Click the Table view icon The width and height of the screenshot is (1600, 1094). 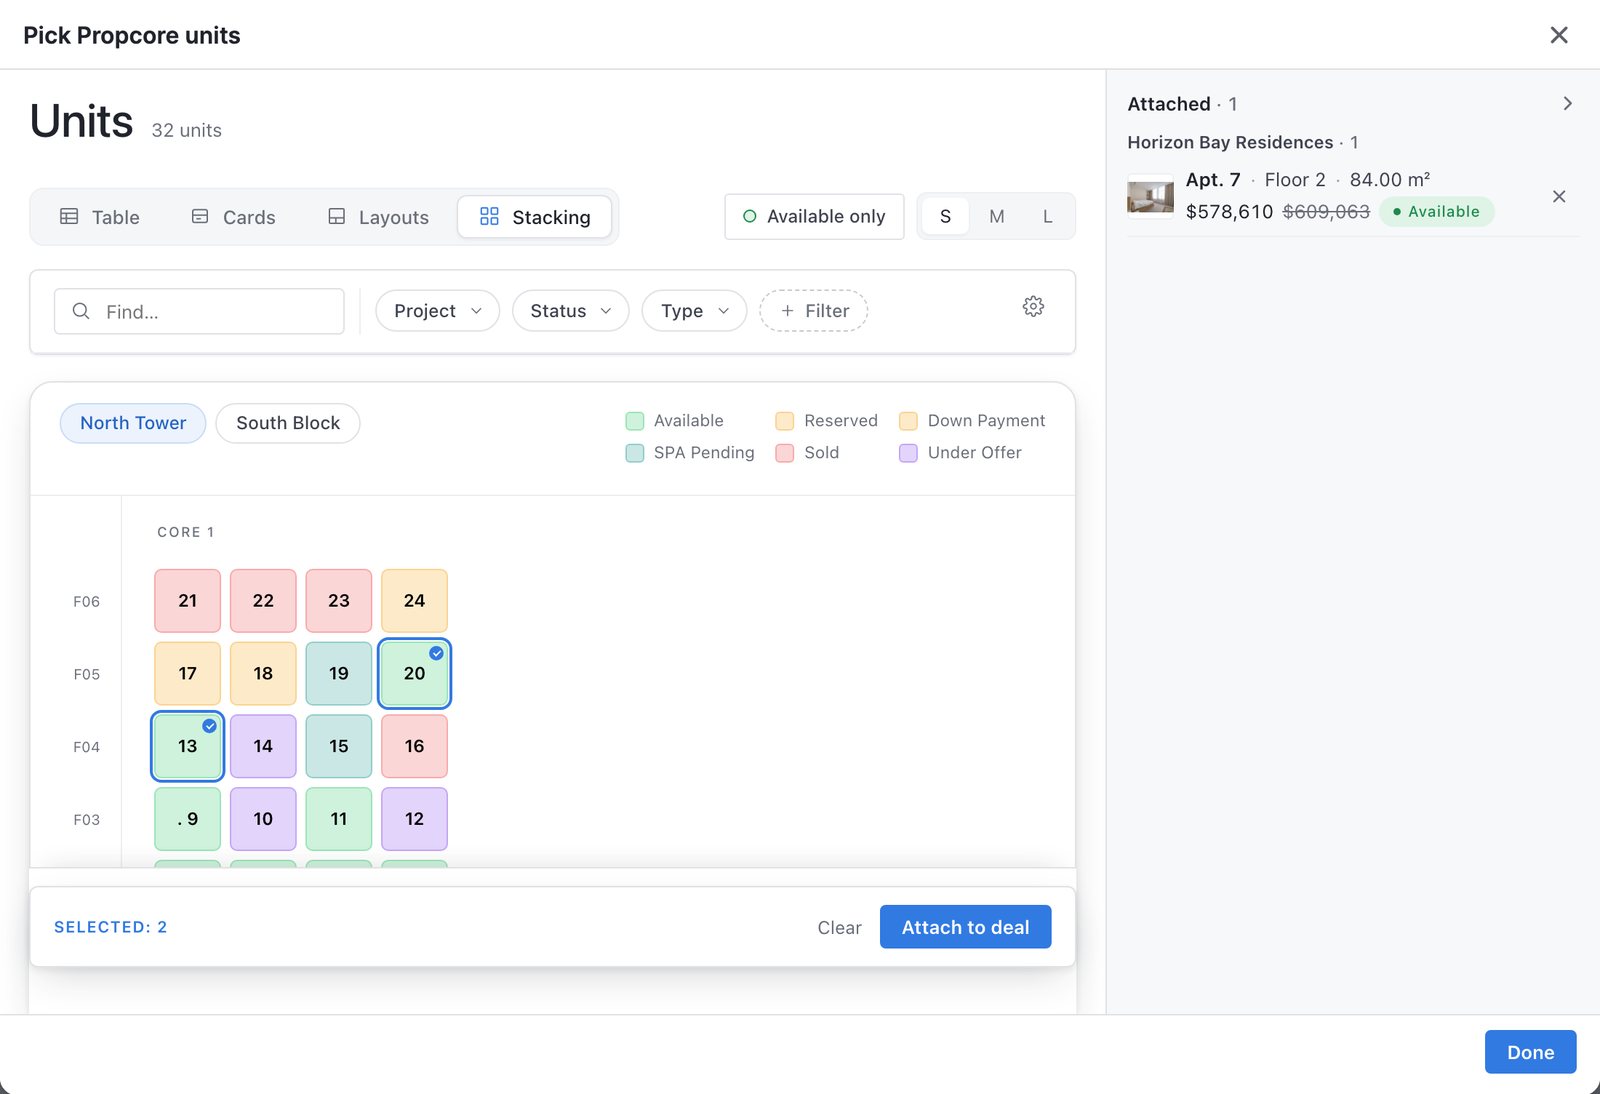[x=69, y=216]
